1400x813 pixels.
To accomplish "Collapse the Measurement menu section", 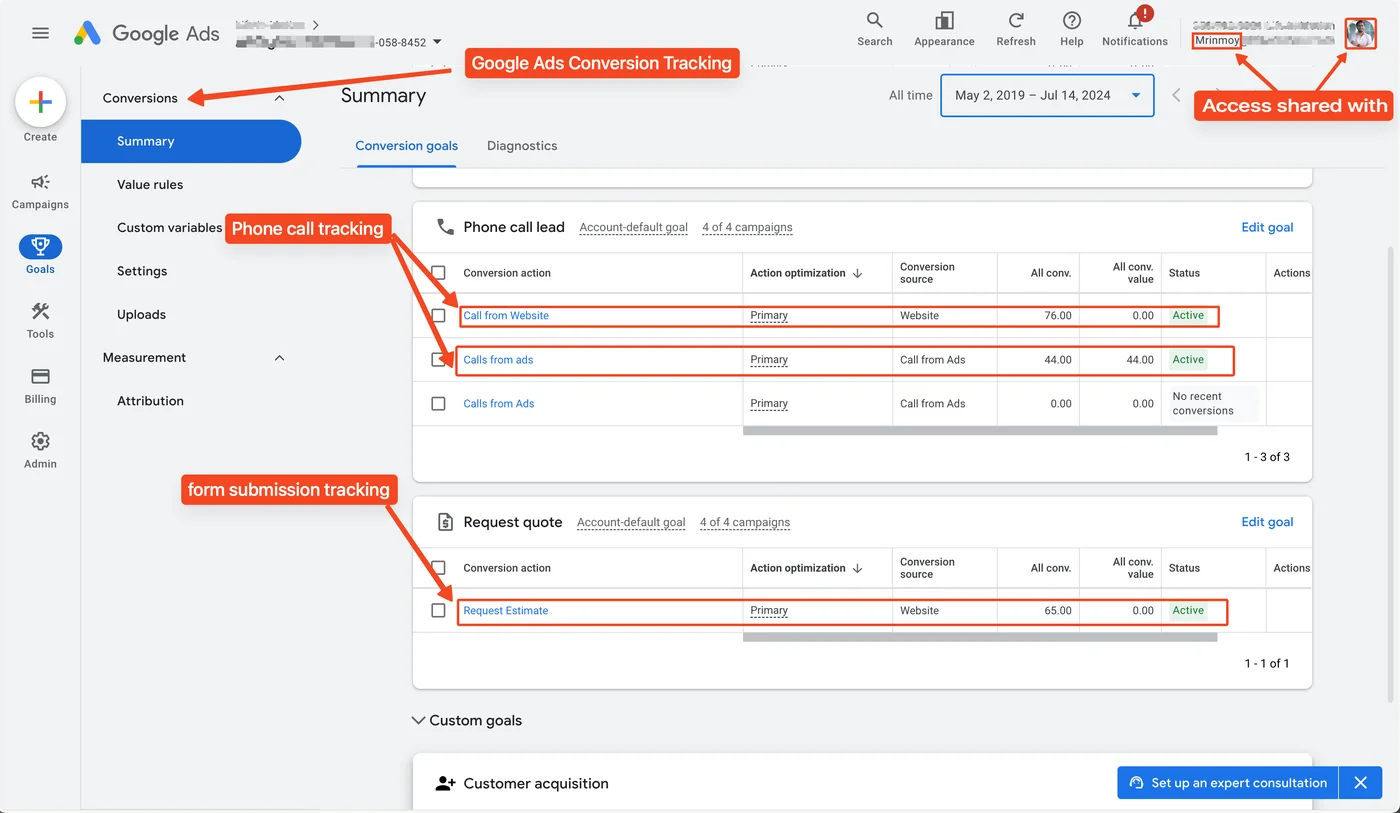I will point(279,357).
